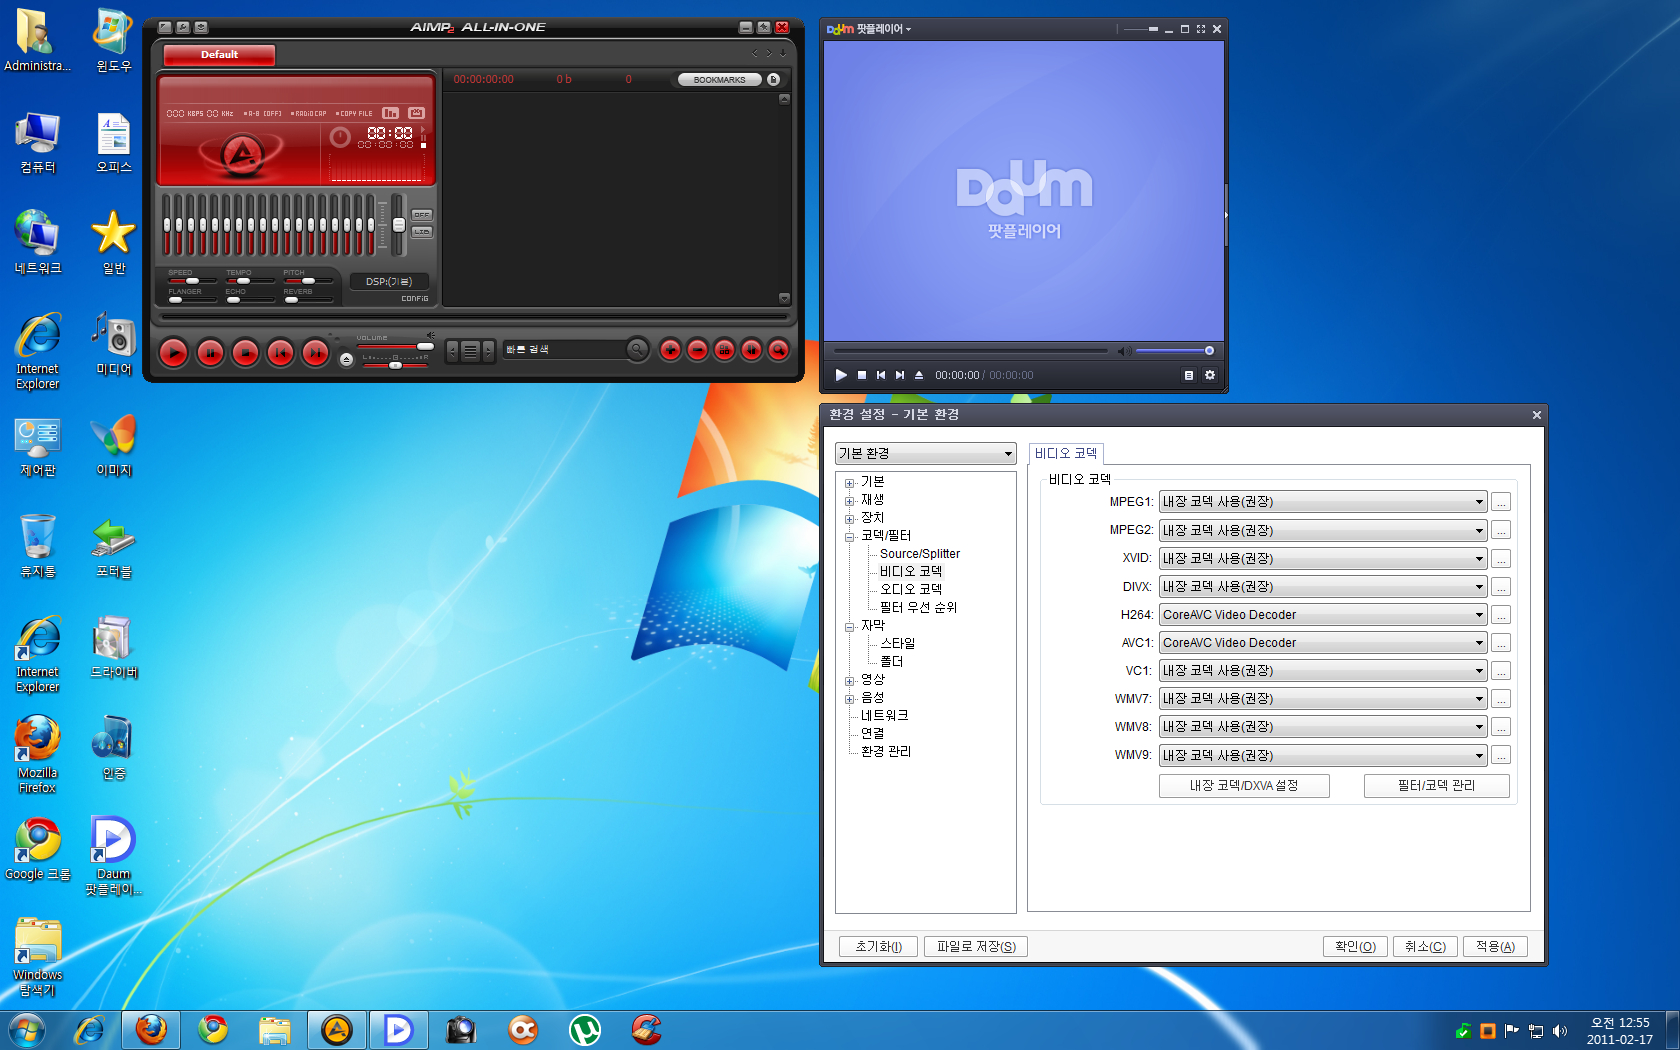Expand 영상 tree node
This screenshot has height=1050, width=1680.
coord(850,681)
